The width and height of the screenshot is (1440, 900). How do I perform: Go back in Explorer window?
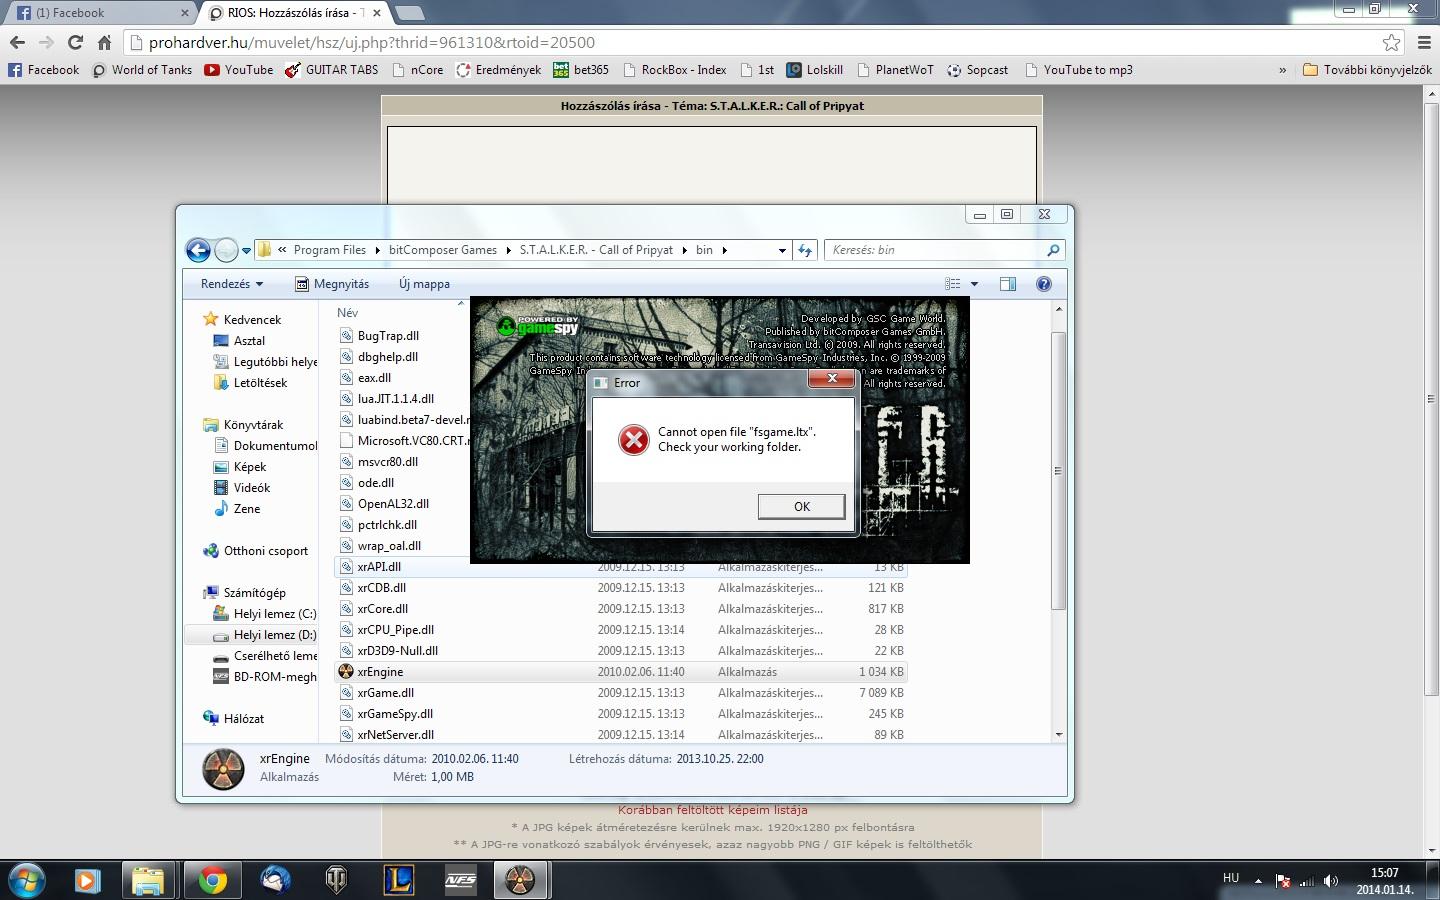pyautogui.click(x=198, y=250)
